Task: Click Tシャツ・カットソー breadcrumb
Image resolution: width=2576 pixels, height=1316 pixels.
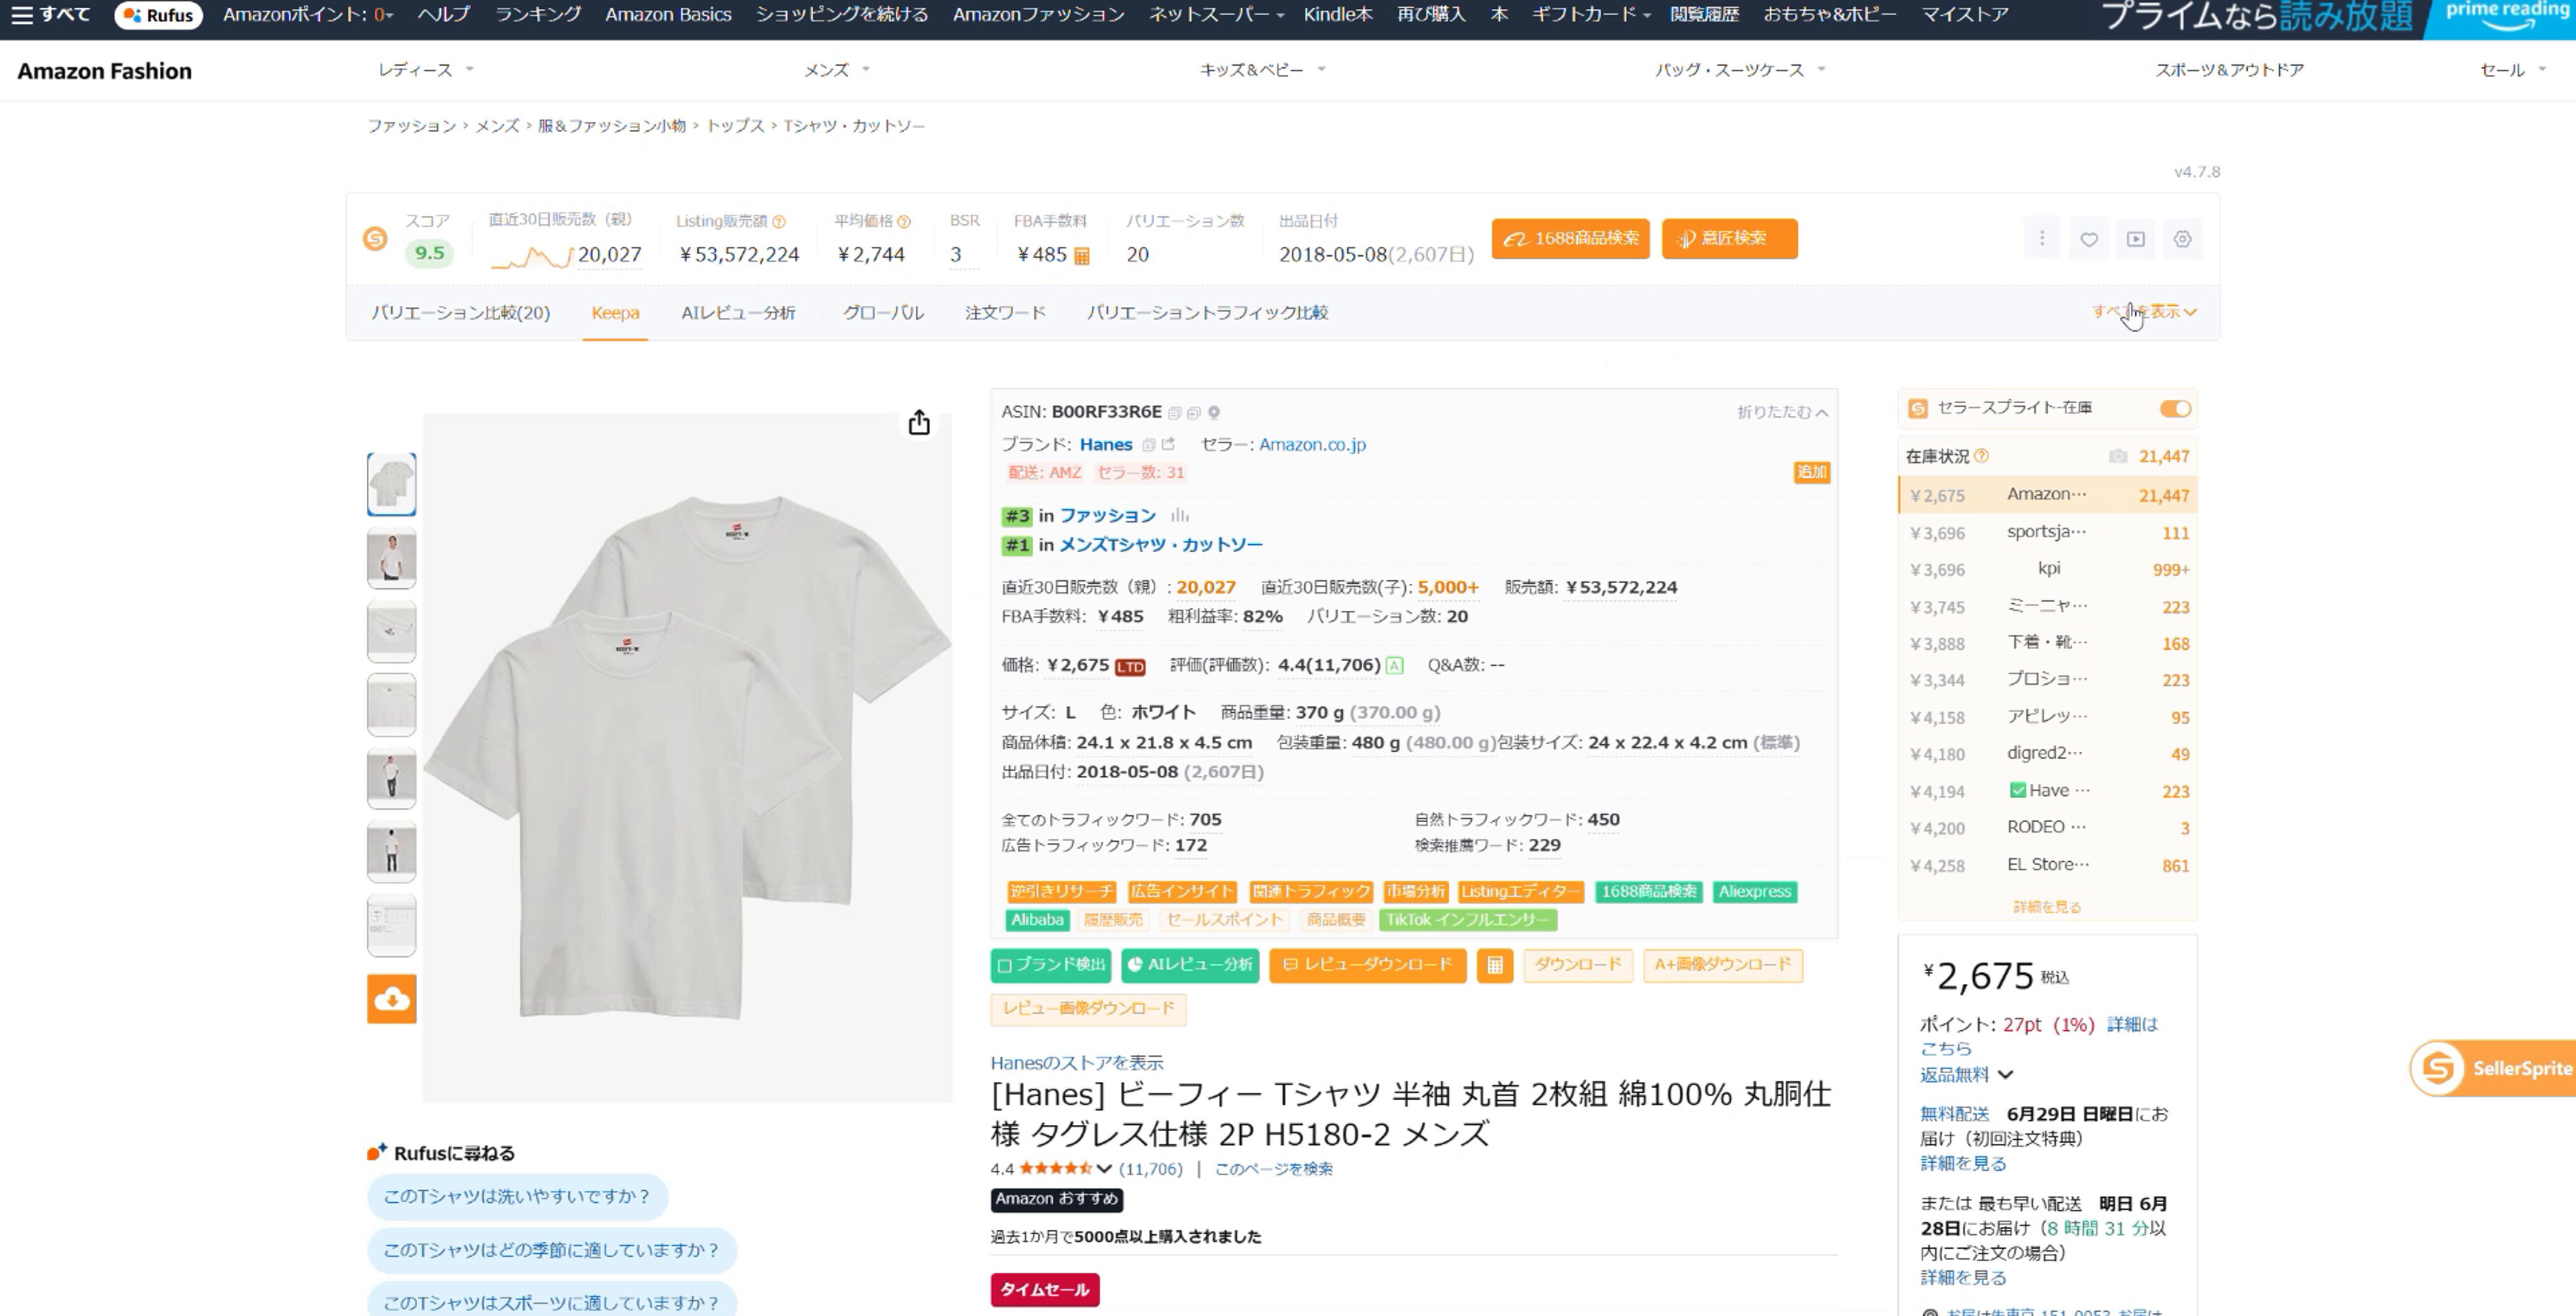Action: click(x=854, y=126)
